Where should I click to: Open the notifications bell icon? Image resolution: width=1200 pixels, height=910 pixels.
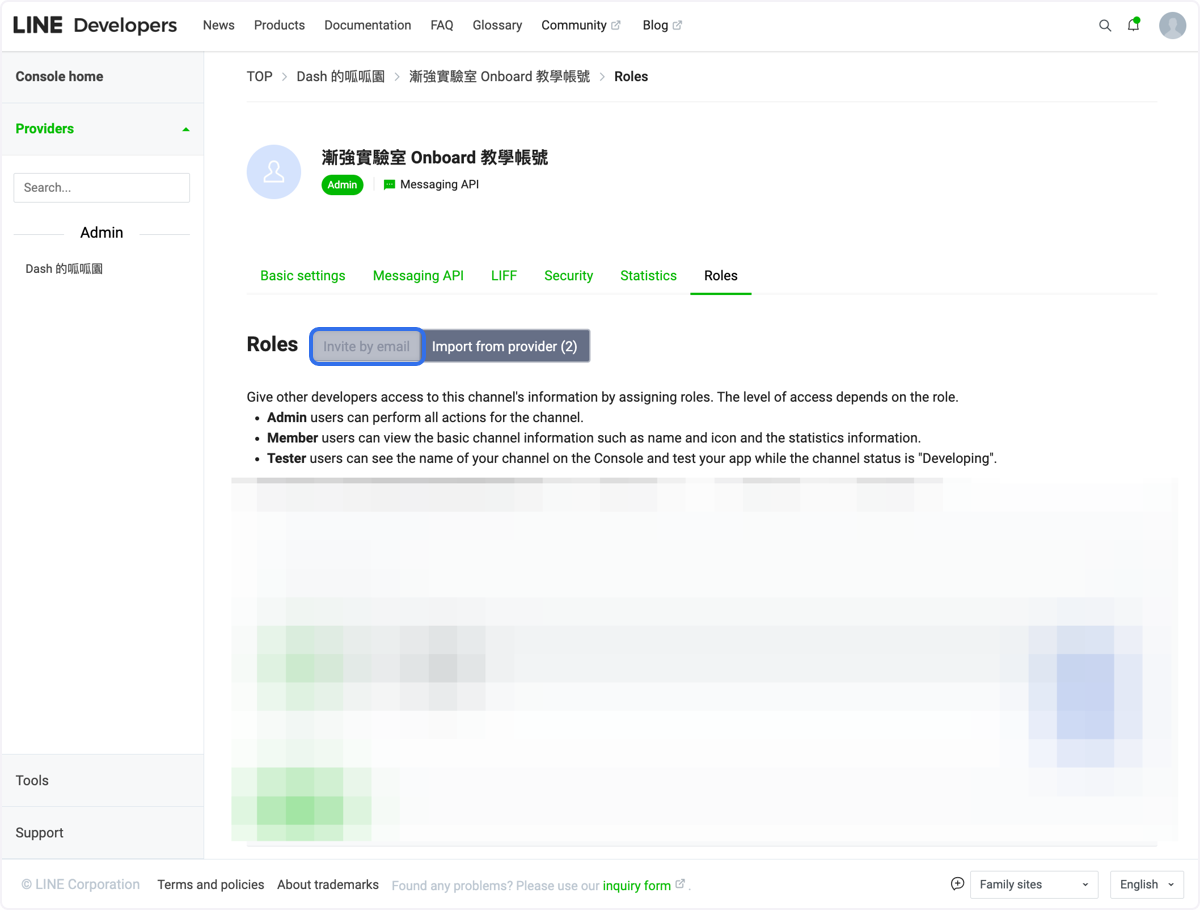pyautogui.click(x=1133, y=25)
